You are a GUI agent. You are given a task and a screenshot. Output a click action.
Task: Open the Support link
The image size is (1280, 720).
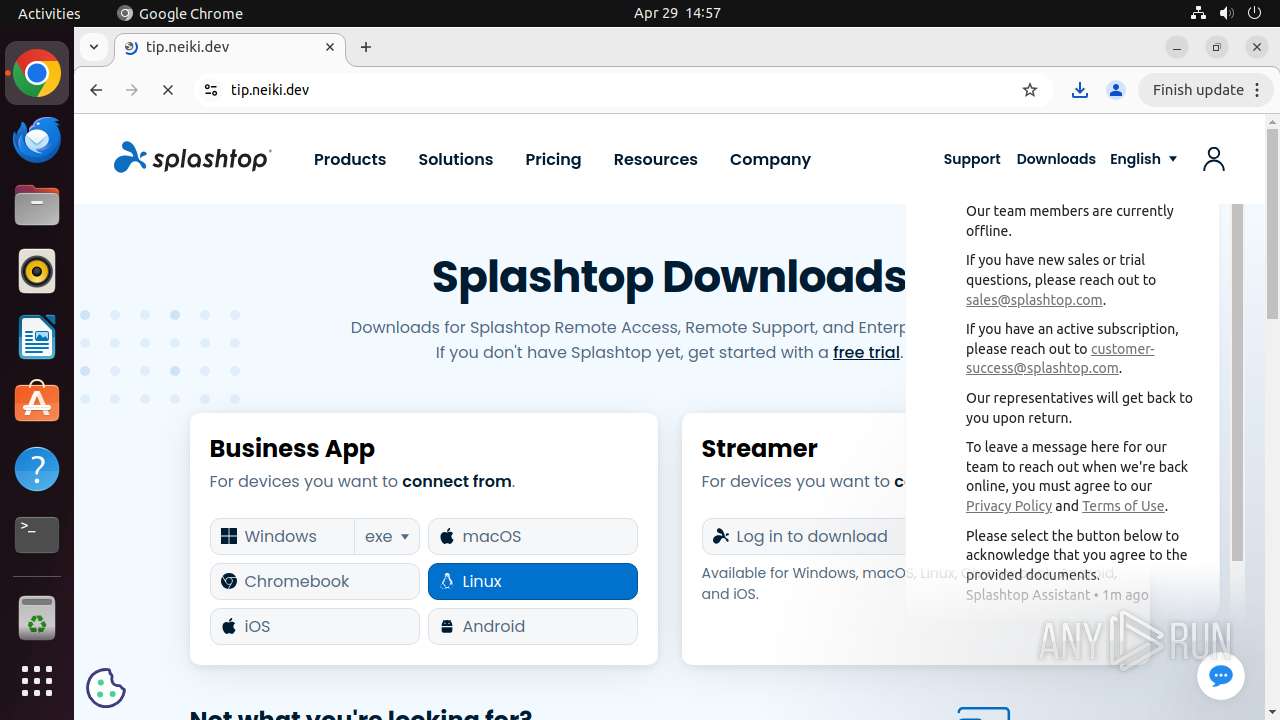pyautogui.click(x=972, y=159)
